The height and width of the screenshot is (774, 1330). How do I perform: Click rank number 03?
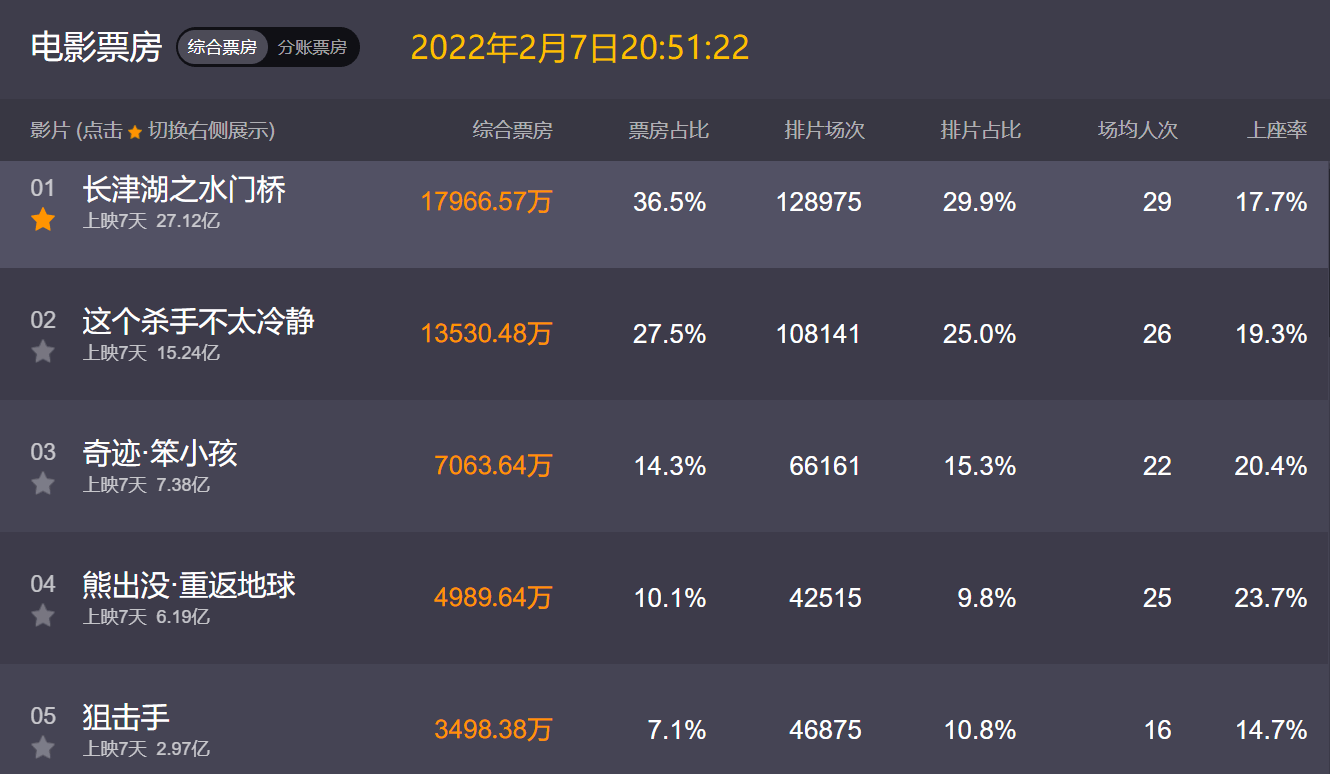[43, 452]
